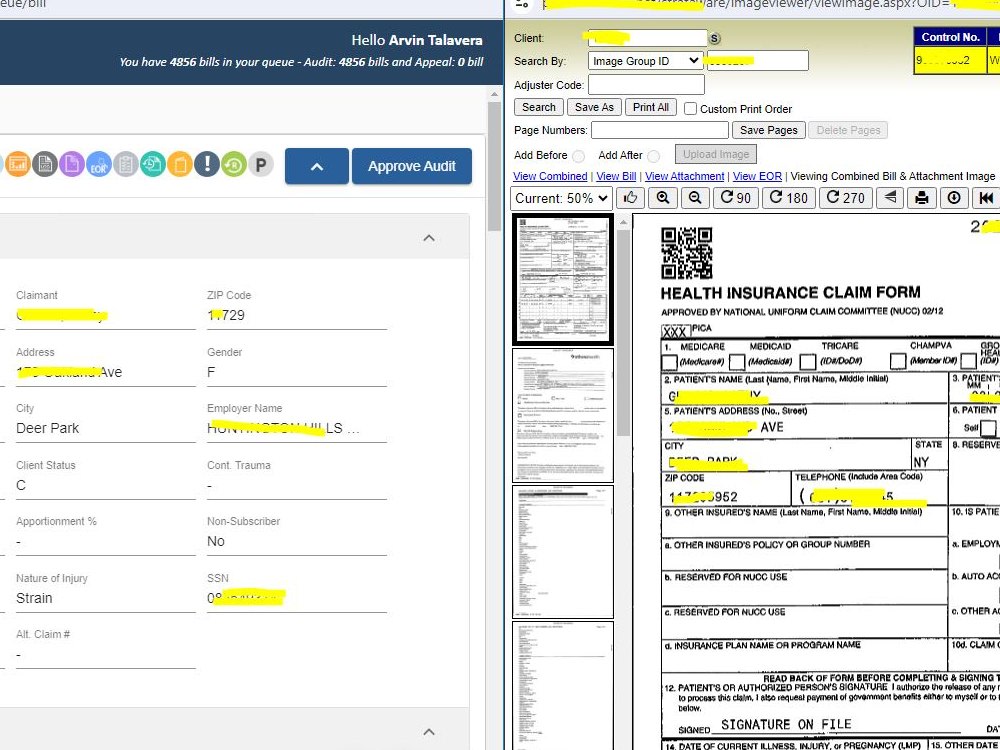Open the blue EOR icon

tap(99, 165)
